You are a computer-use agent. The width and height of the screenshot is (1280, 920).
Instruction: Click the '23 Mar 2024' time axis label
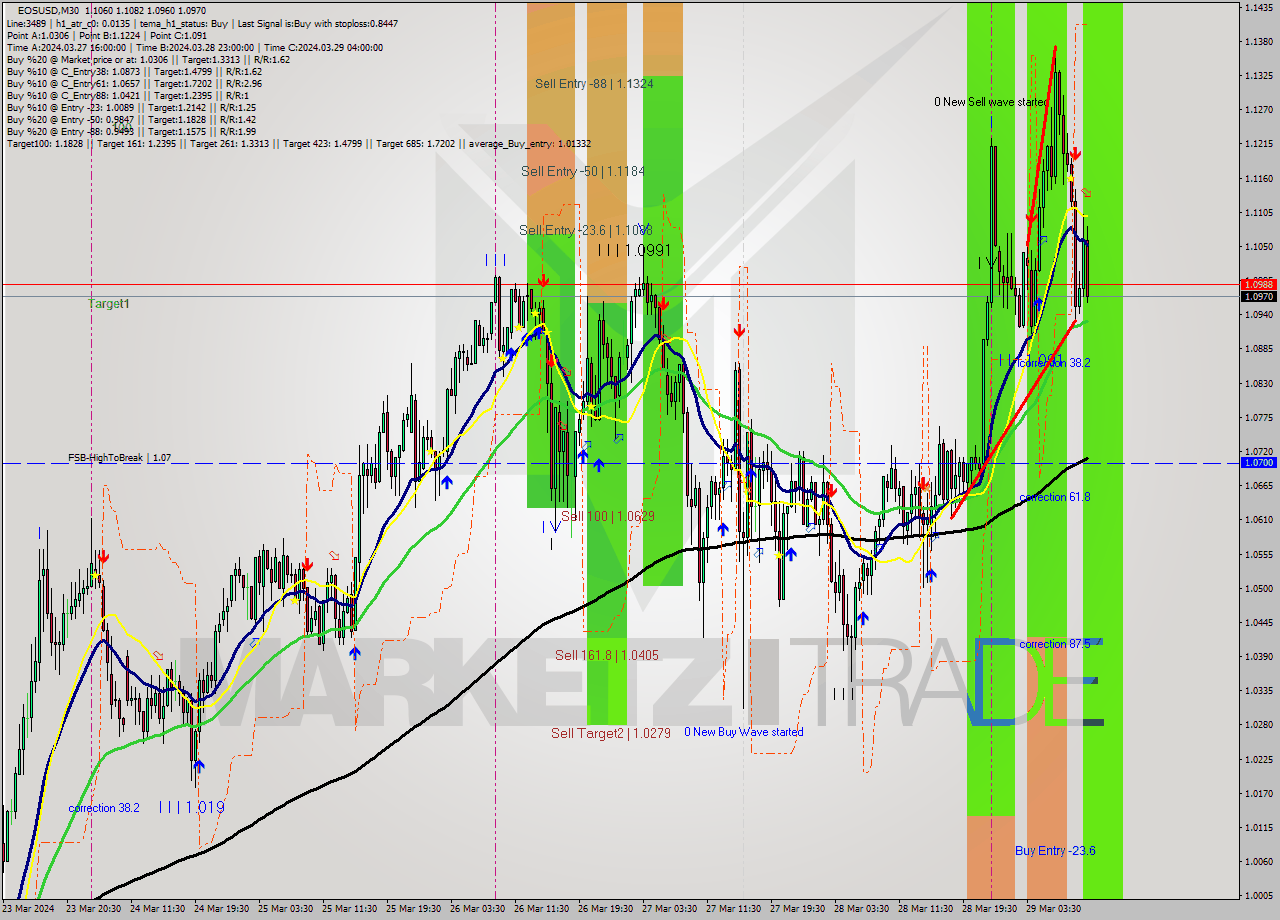(29, 909)
